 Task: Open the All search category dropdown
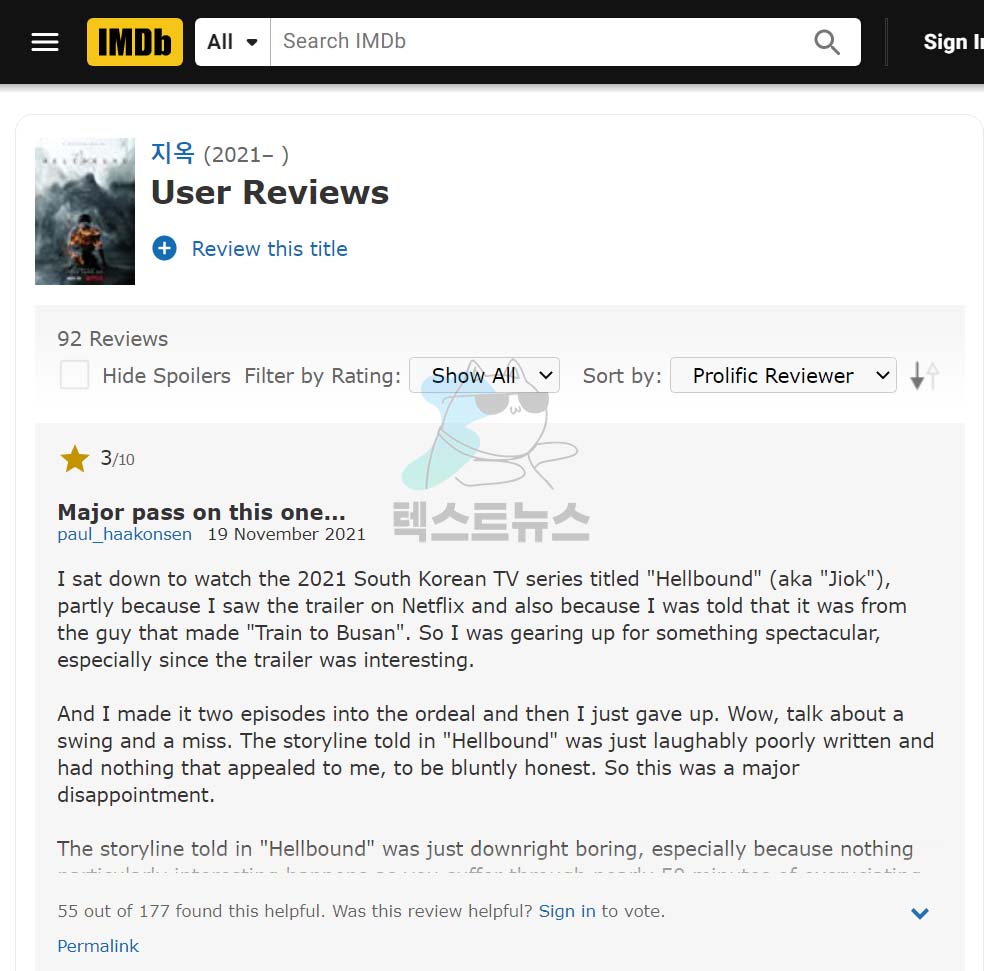point(233,42)
